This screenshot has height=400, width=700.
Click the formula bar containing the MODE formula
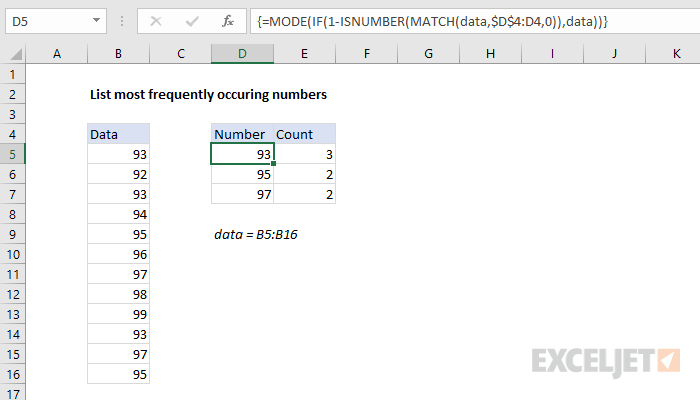pos(475,21)
